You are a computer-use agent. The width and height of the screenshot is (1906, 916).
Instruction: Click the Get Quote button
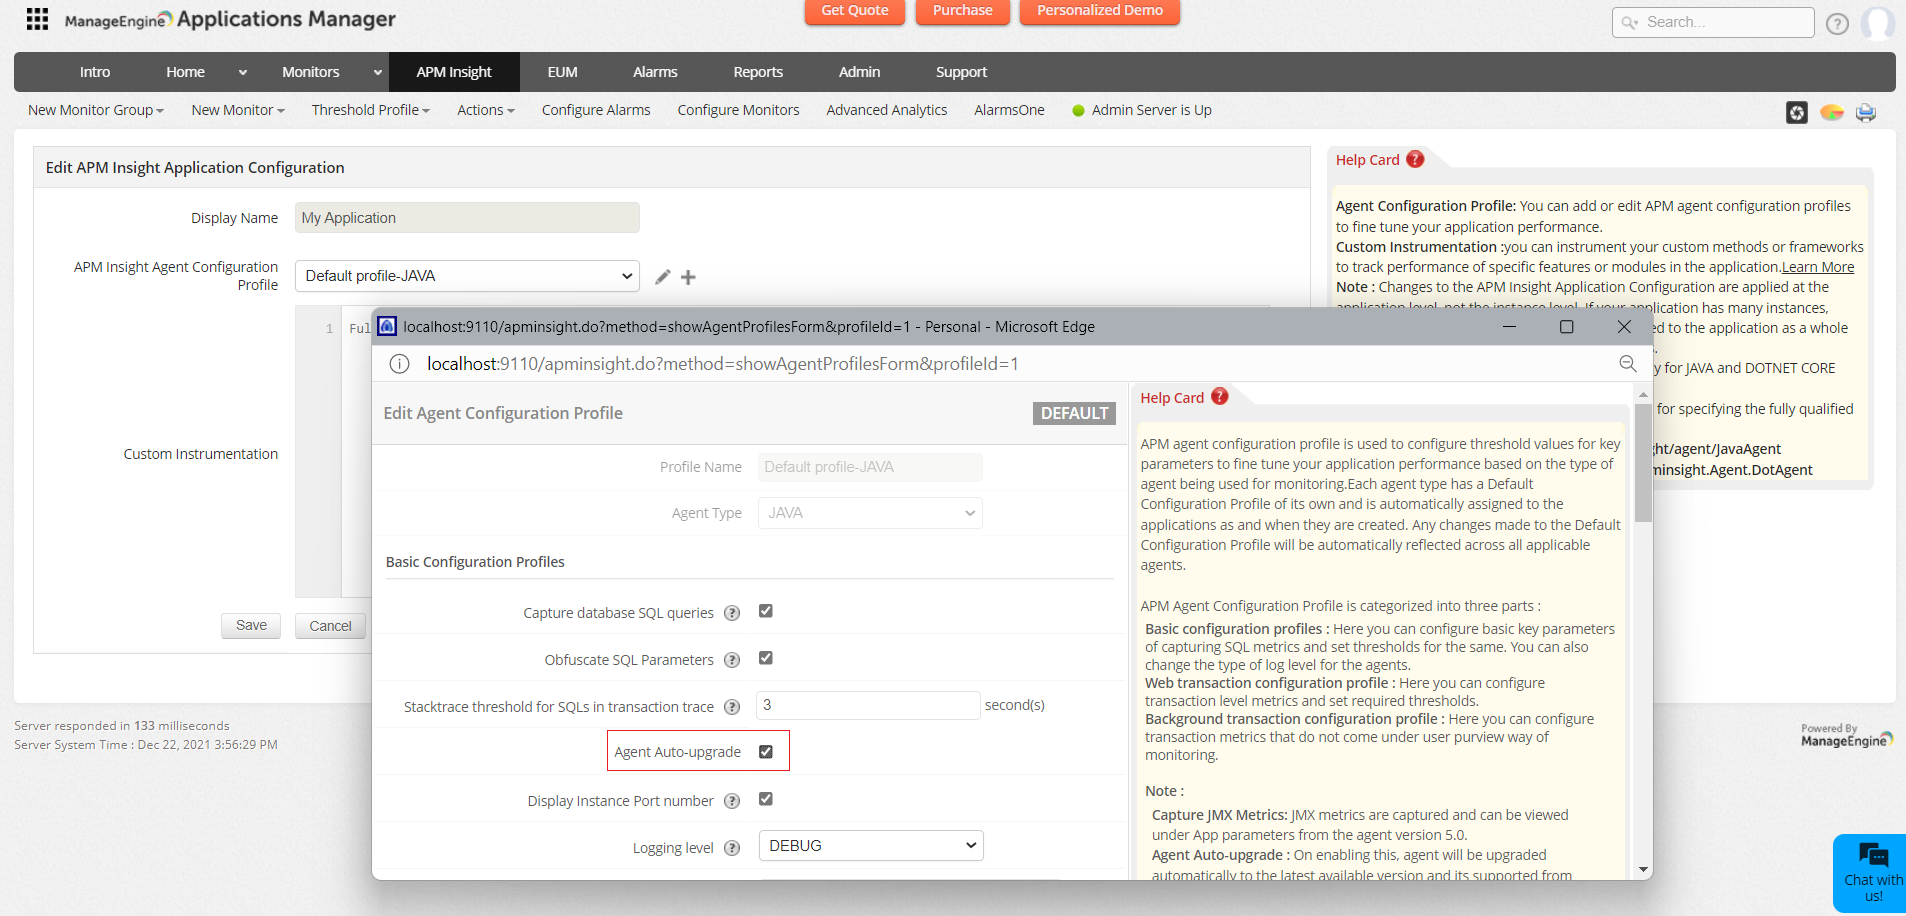[x=855, y=11]
